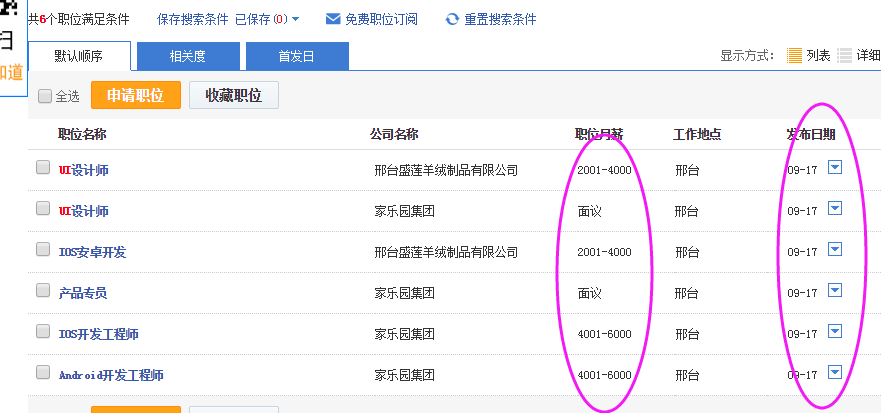
Task: Expand details for 家乐园集团 UI设计师 row
Action: [x=834, y=208]
